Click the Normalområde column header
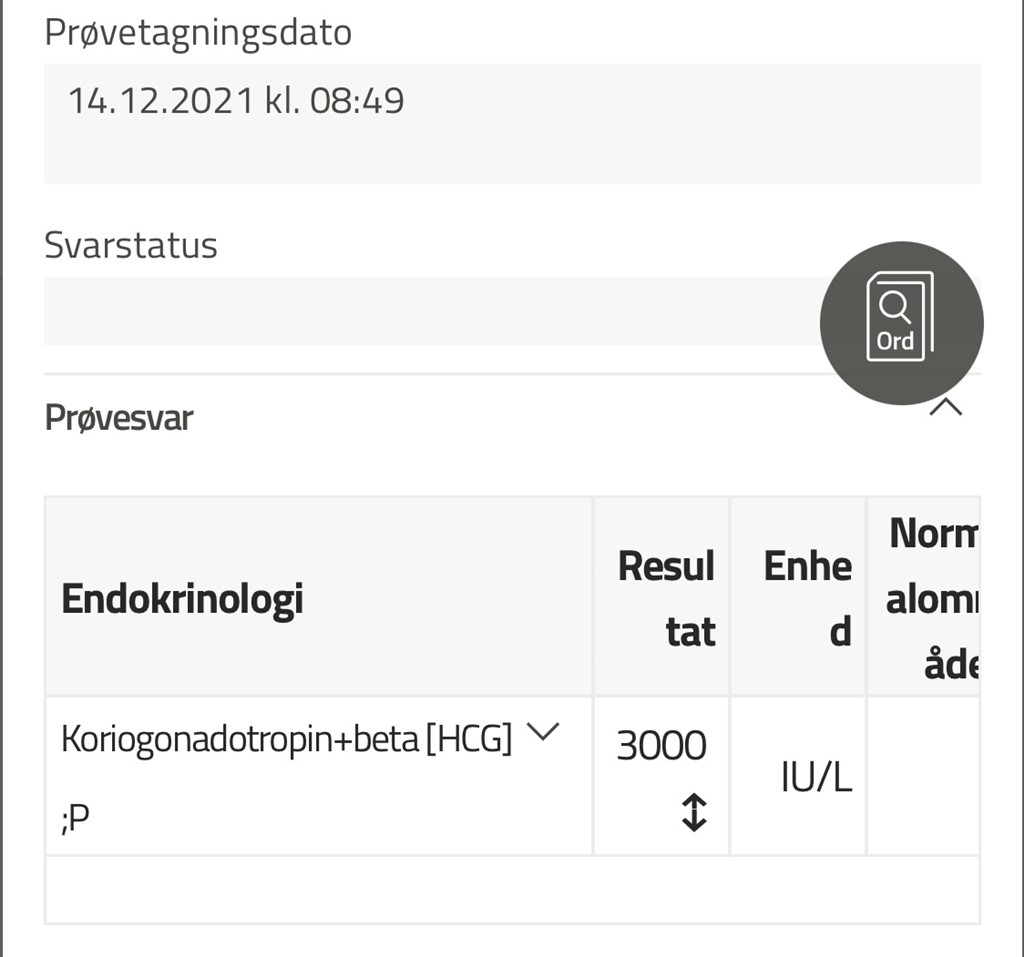 tap(932, 598)
